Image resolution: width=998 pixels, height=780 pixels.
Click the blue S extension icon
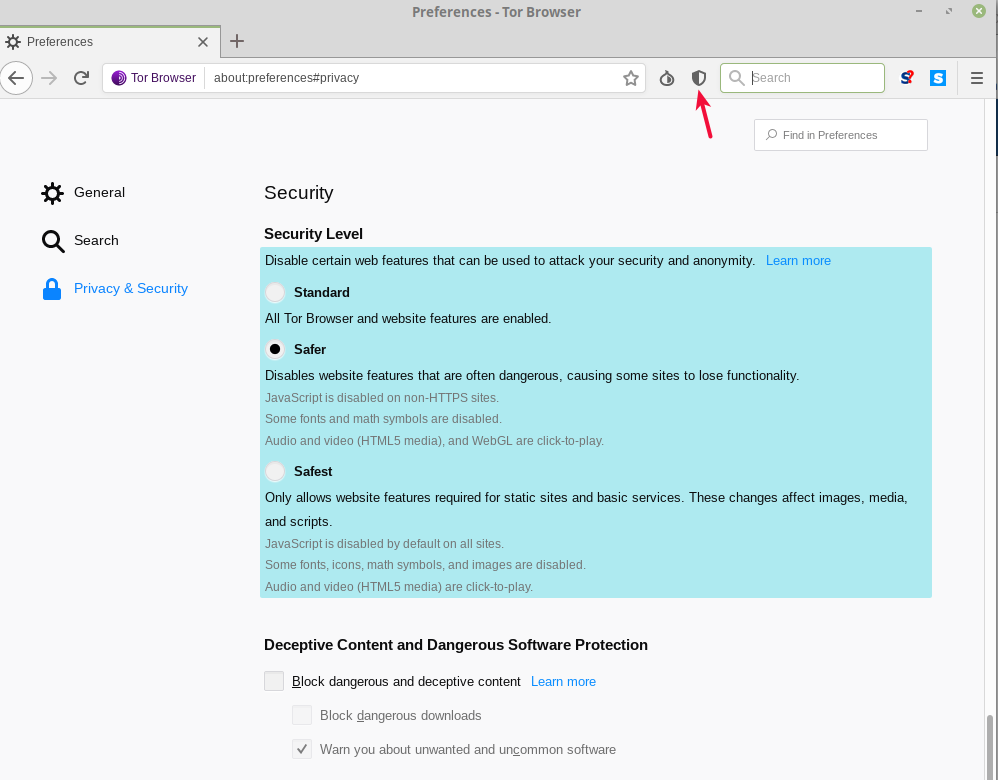tap(938, 78)
